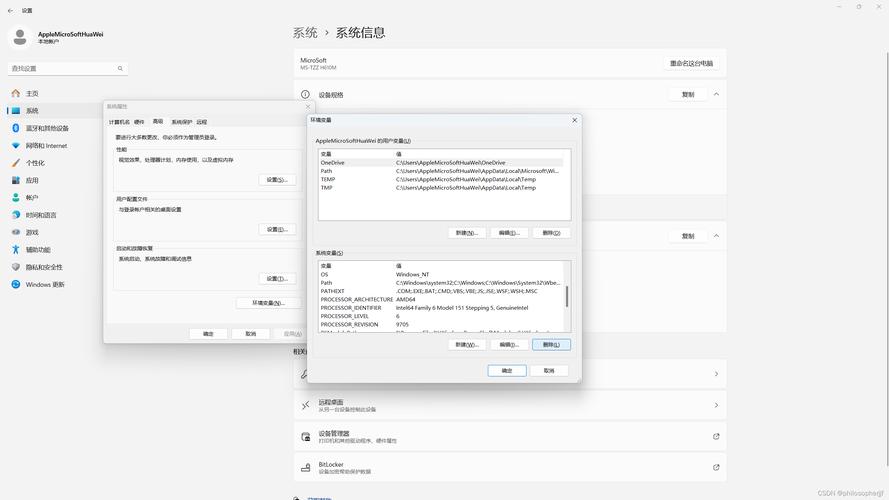Select the TEMP user variable row
Screen dimensions: 889x500
click(x=442, y=179)
